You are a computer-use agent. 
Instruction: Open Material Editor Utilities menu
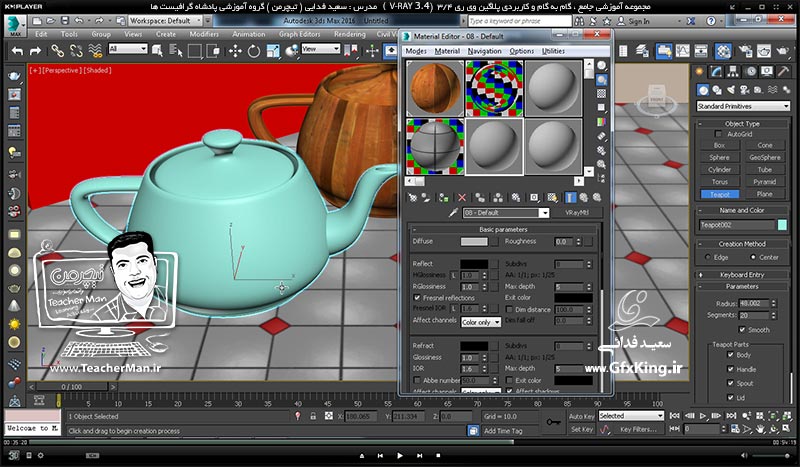(x=553, y=51)
